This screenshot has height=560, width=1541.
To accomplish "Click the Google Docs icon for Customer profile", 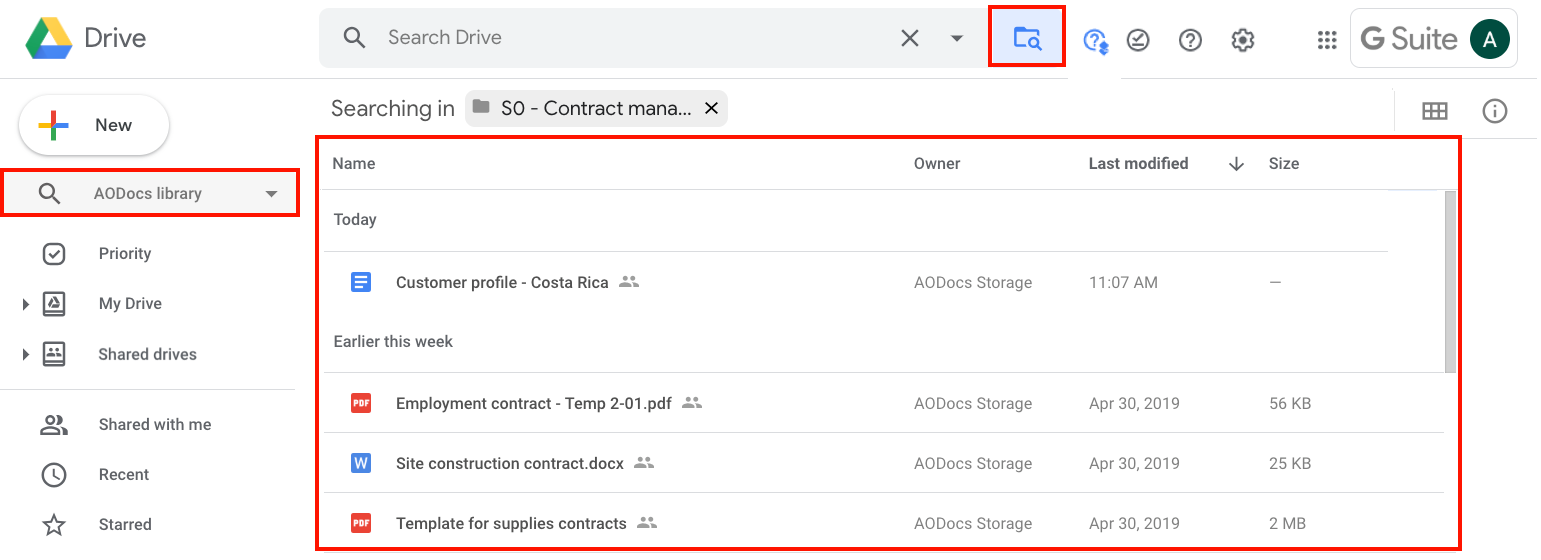I will pyautogui.click(x=361, y=283).
